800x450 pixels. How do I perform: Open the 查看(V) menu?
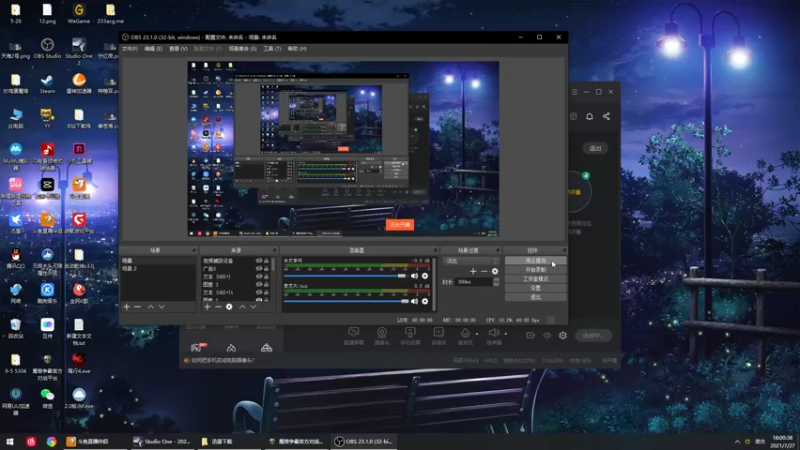[x=178, y=49]
